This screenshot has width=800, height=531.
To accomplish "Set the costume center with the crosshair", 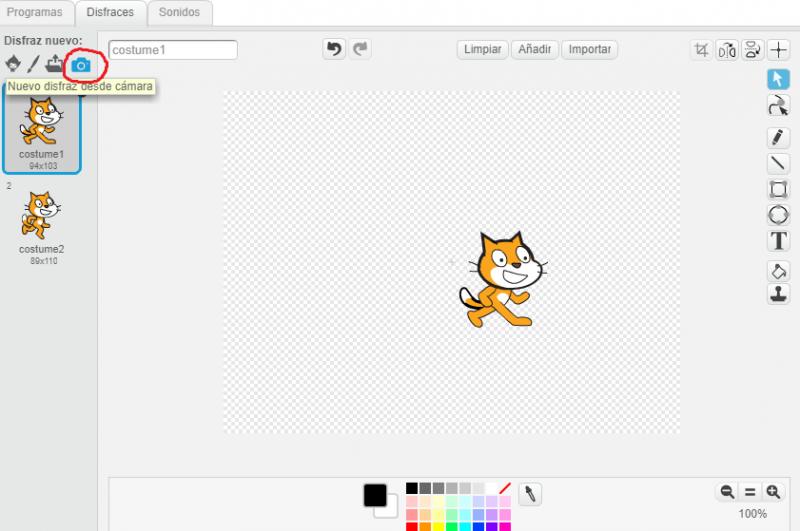I will (779, 50).
